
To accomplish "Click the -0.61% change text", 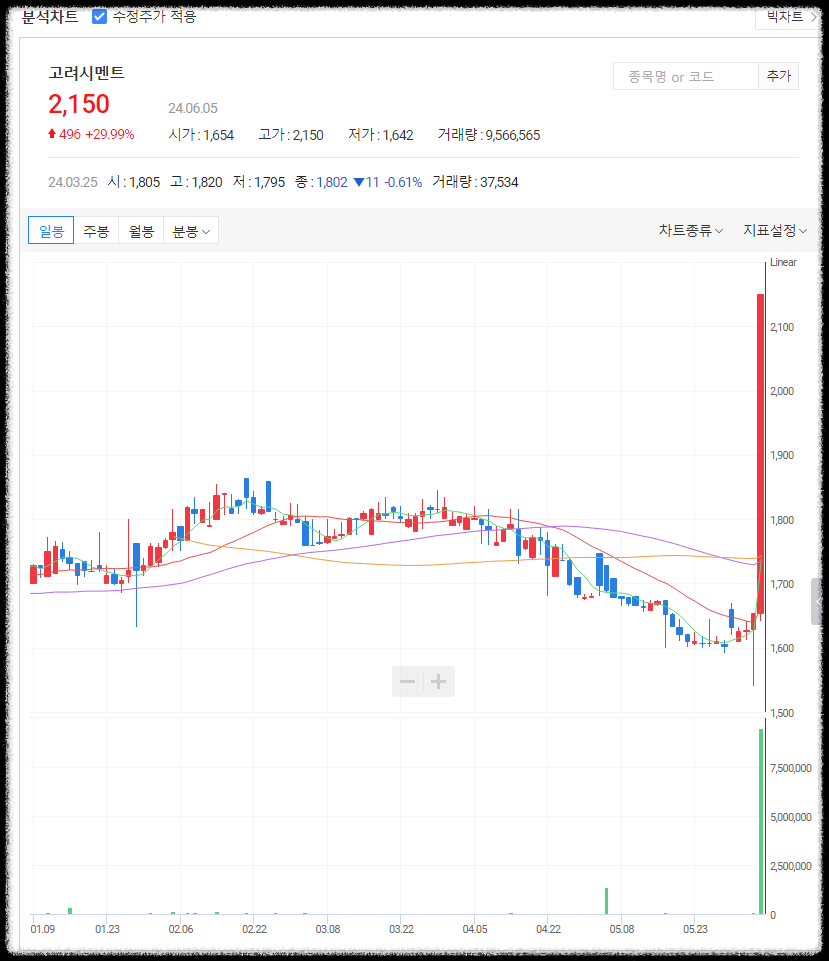I will coord(403,182).
